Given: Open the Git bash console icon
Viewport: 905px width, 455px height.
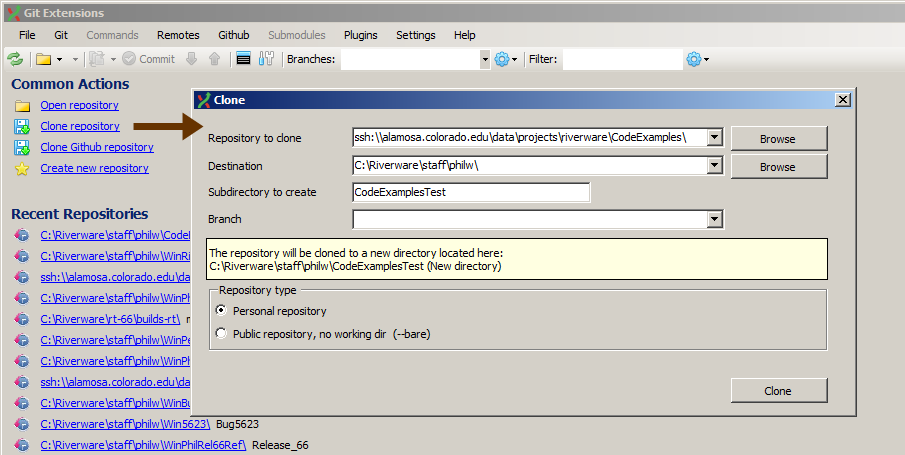Looking at the screenshot, I should click(x=244, y=59).
